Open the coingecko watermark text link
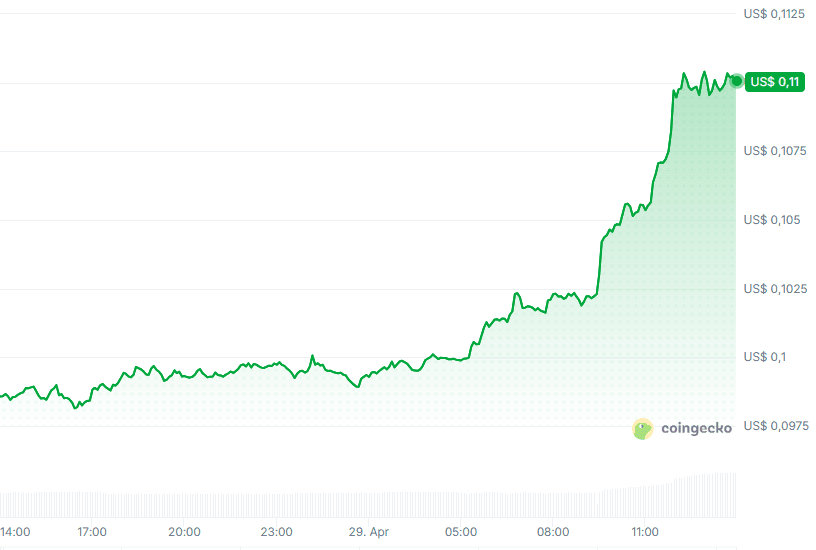816x550 pixels. [x=696, y=429]
